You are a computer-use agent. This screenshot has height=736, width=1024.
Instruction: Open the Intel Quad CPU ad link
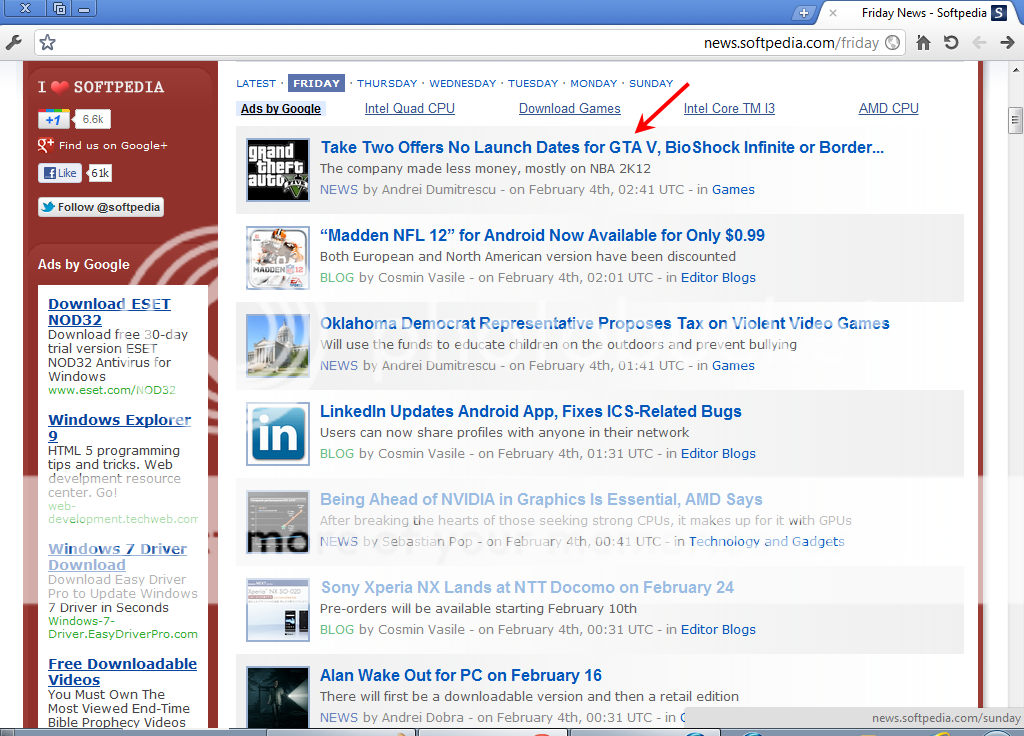click(x=409, y=108)
